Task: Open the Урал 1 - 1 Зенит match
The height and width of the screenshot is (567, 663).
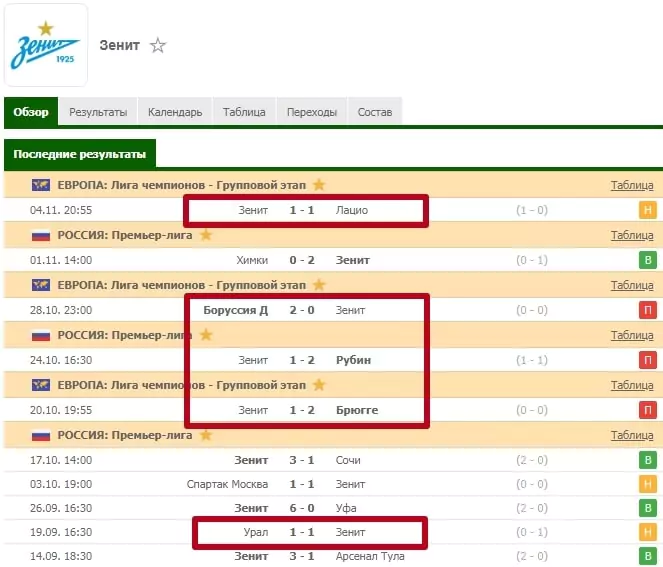Action: click(334, 532)
